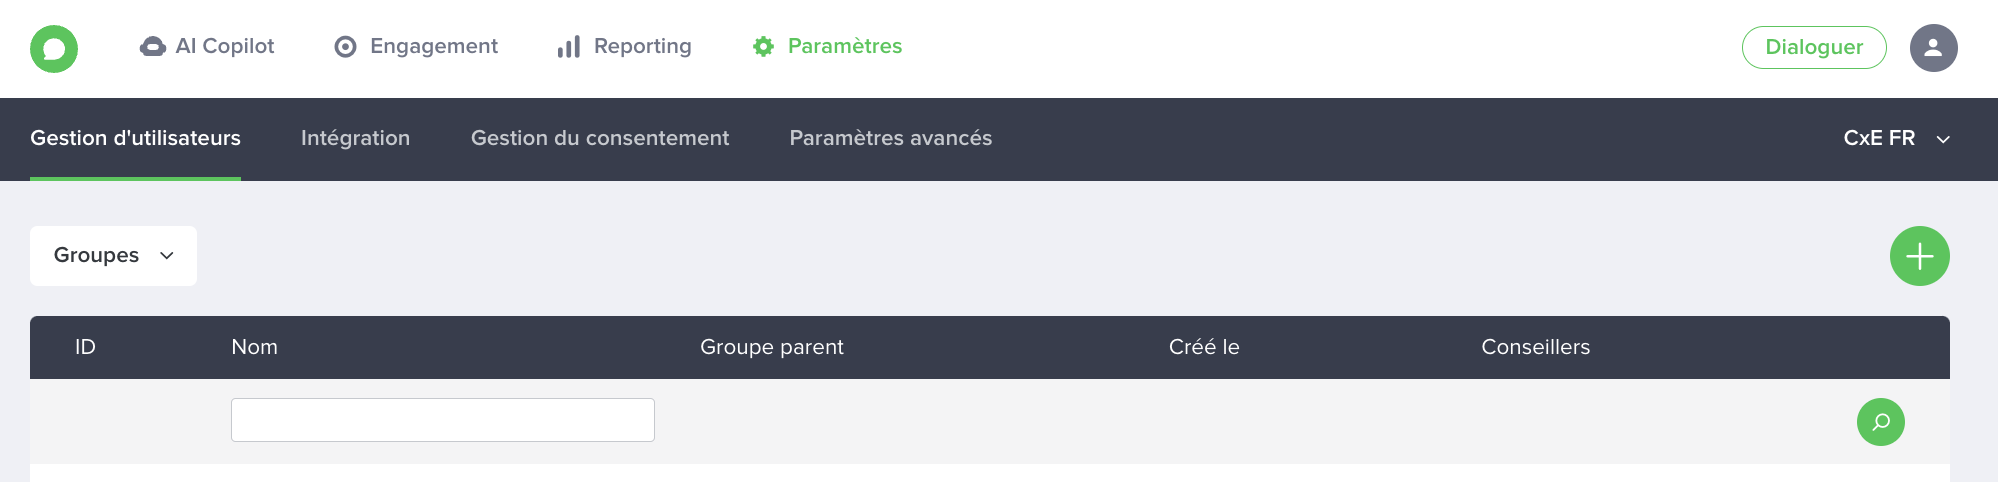Viewport: 1998px width, 482px height.
Task: Select the Gestion d'utilisateurs tab
Action: pyautogui.click(x=135, y=138)
